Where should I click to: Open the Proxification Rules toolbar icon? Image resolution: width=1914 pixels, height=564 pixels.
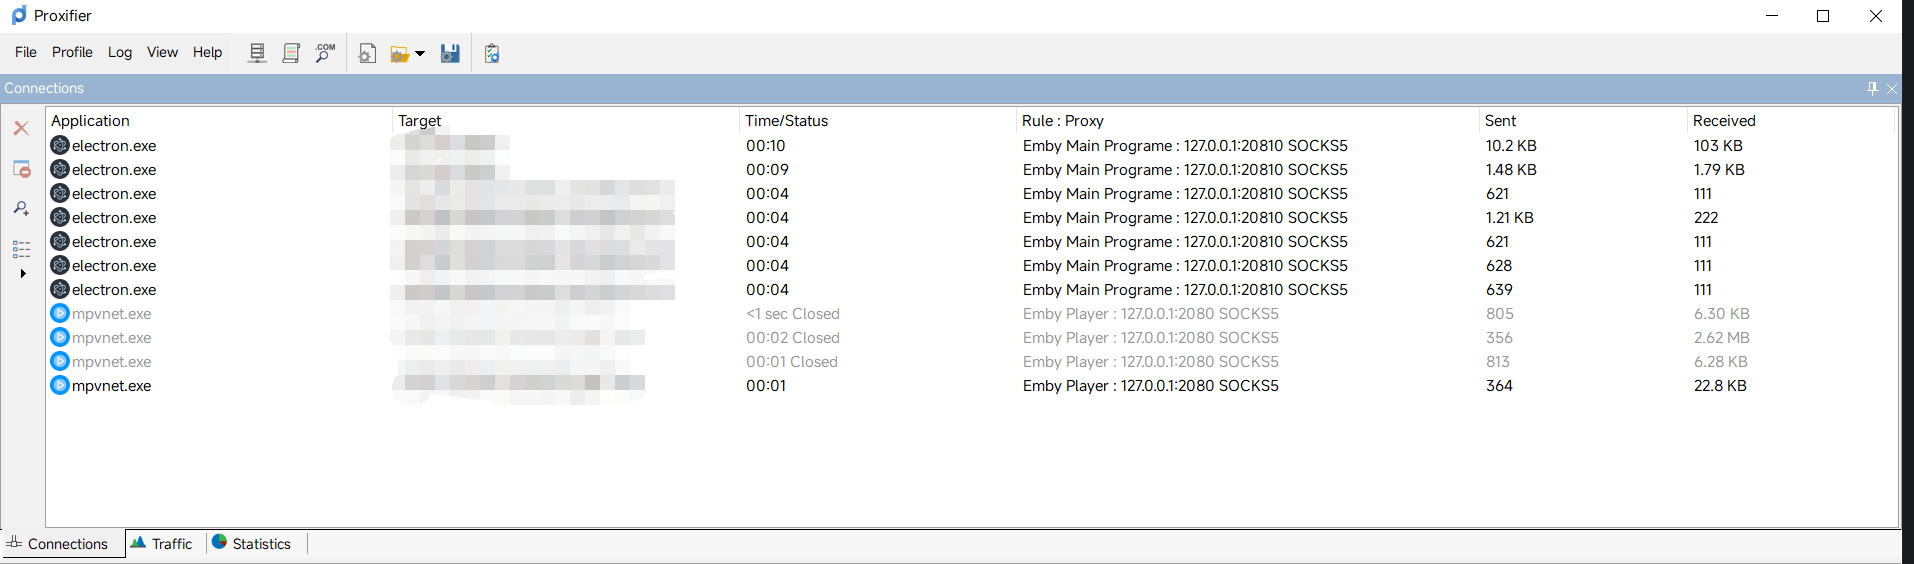point(291,53)
